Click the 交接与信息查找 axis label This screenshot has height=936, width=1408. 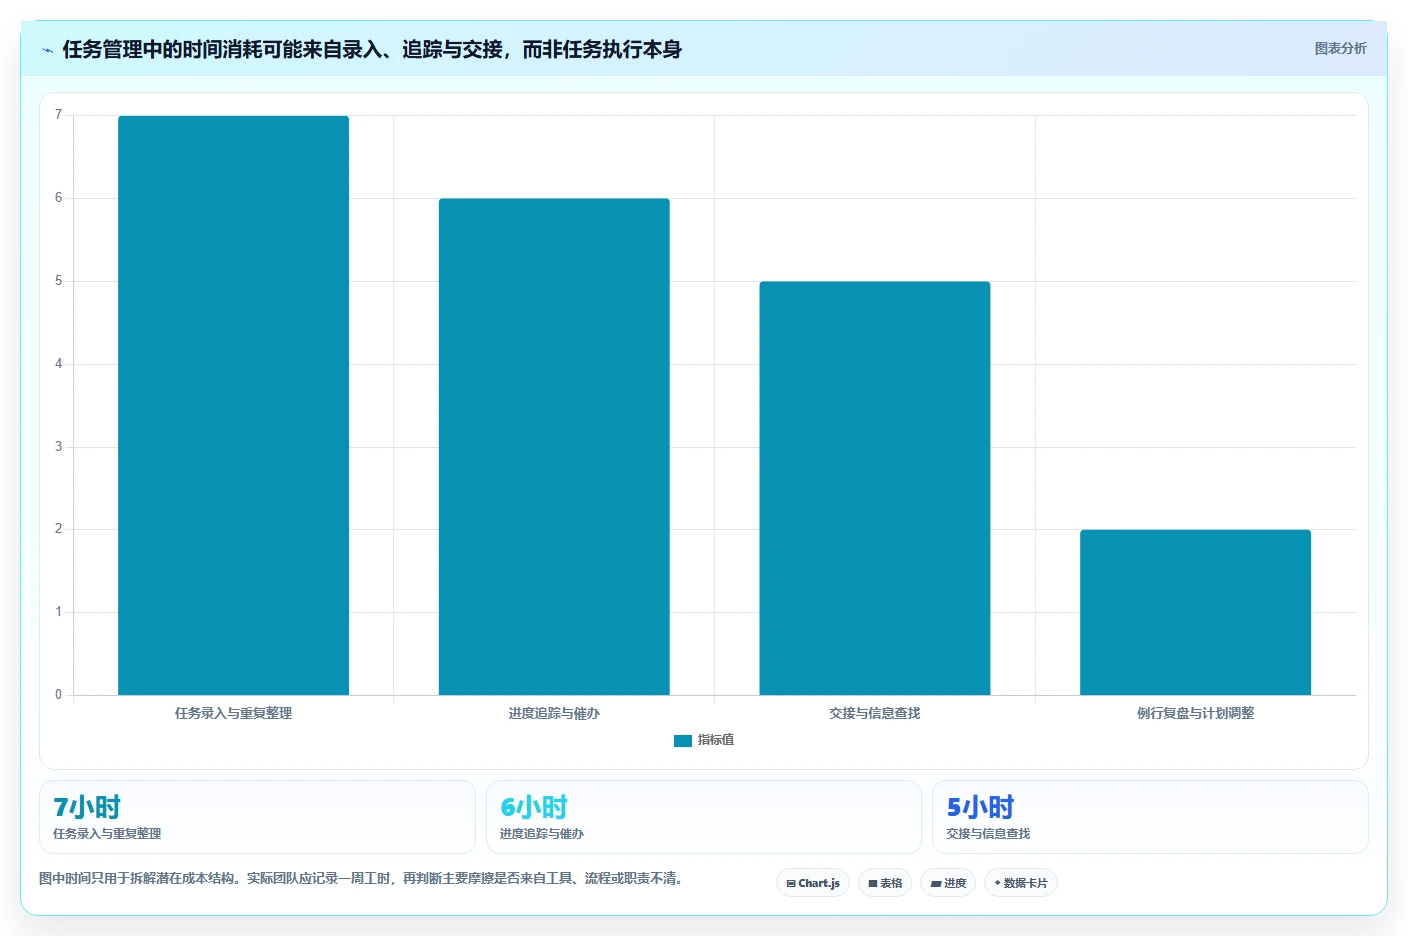[x=875, y=713]
